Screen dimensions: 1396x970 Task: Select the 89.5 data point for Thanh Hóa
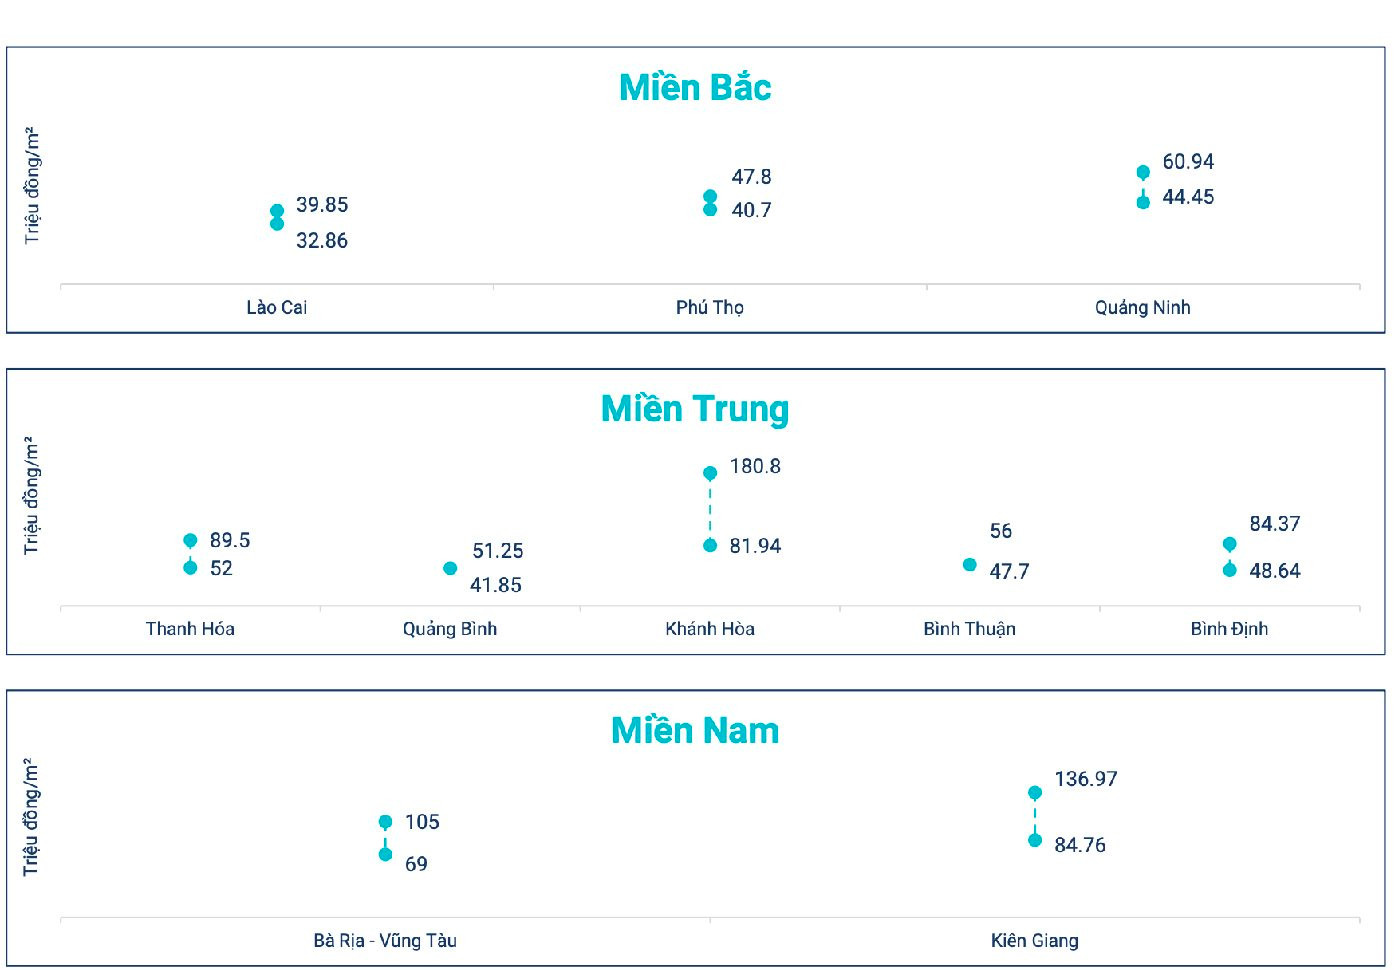[x=190, y=541]
